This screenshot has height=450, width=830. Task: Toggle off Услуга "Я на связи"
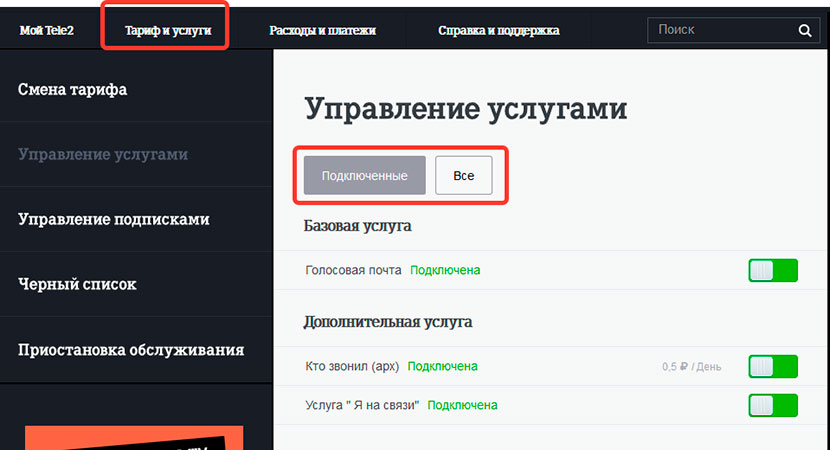pyautogui.click(x=772, y=405)
